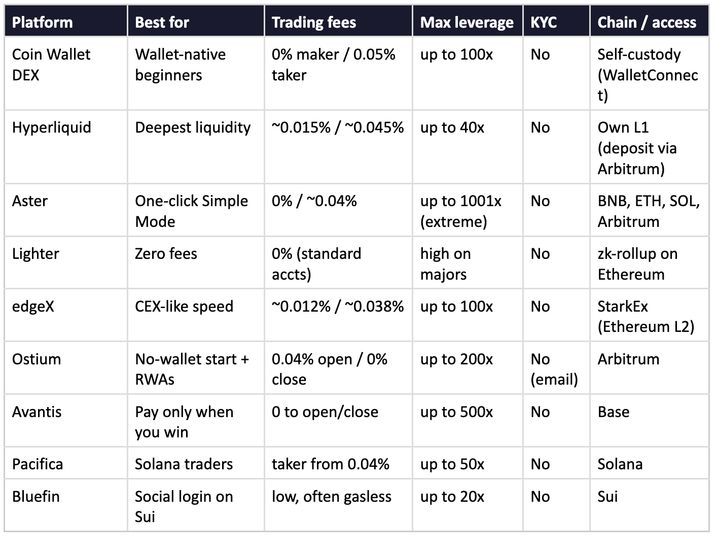716x536 pixels.
Task: Click the edgeX platform cell
Action: pyautogui.click(x=66, y=315)
